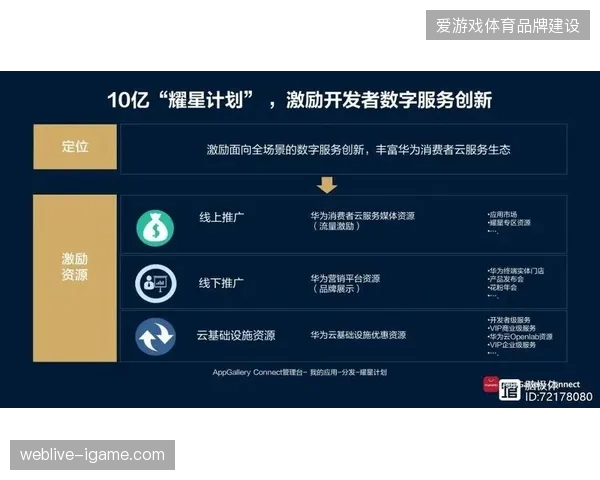Click the red Huawei logo icon
Screen dimensions: 600x480
point(491,384)
